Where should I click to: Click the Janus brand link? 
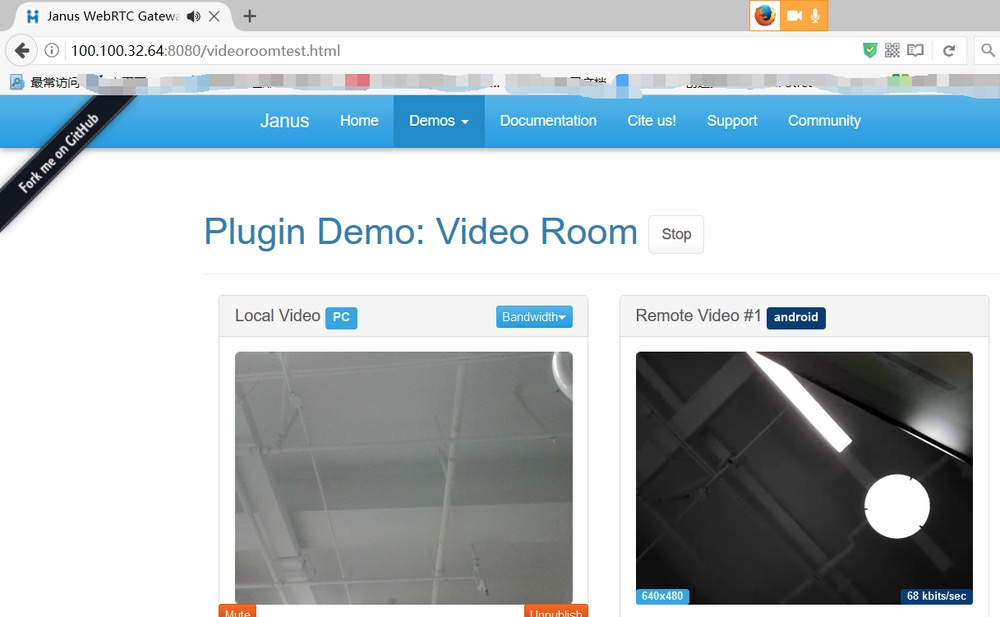(x=284, y=121)
